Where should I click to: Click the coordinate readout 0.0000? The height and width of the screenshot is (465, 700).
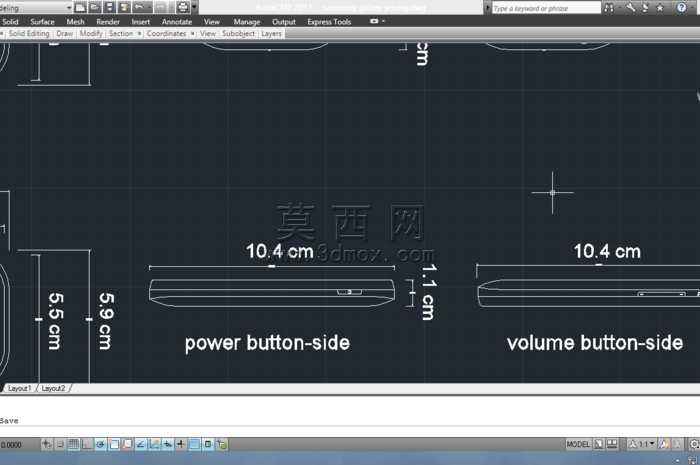11,444
